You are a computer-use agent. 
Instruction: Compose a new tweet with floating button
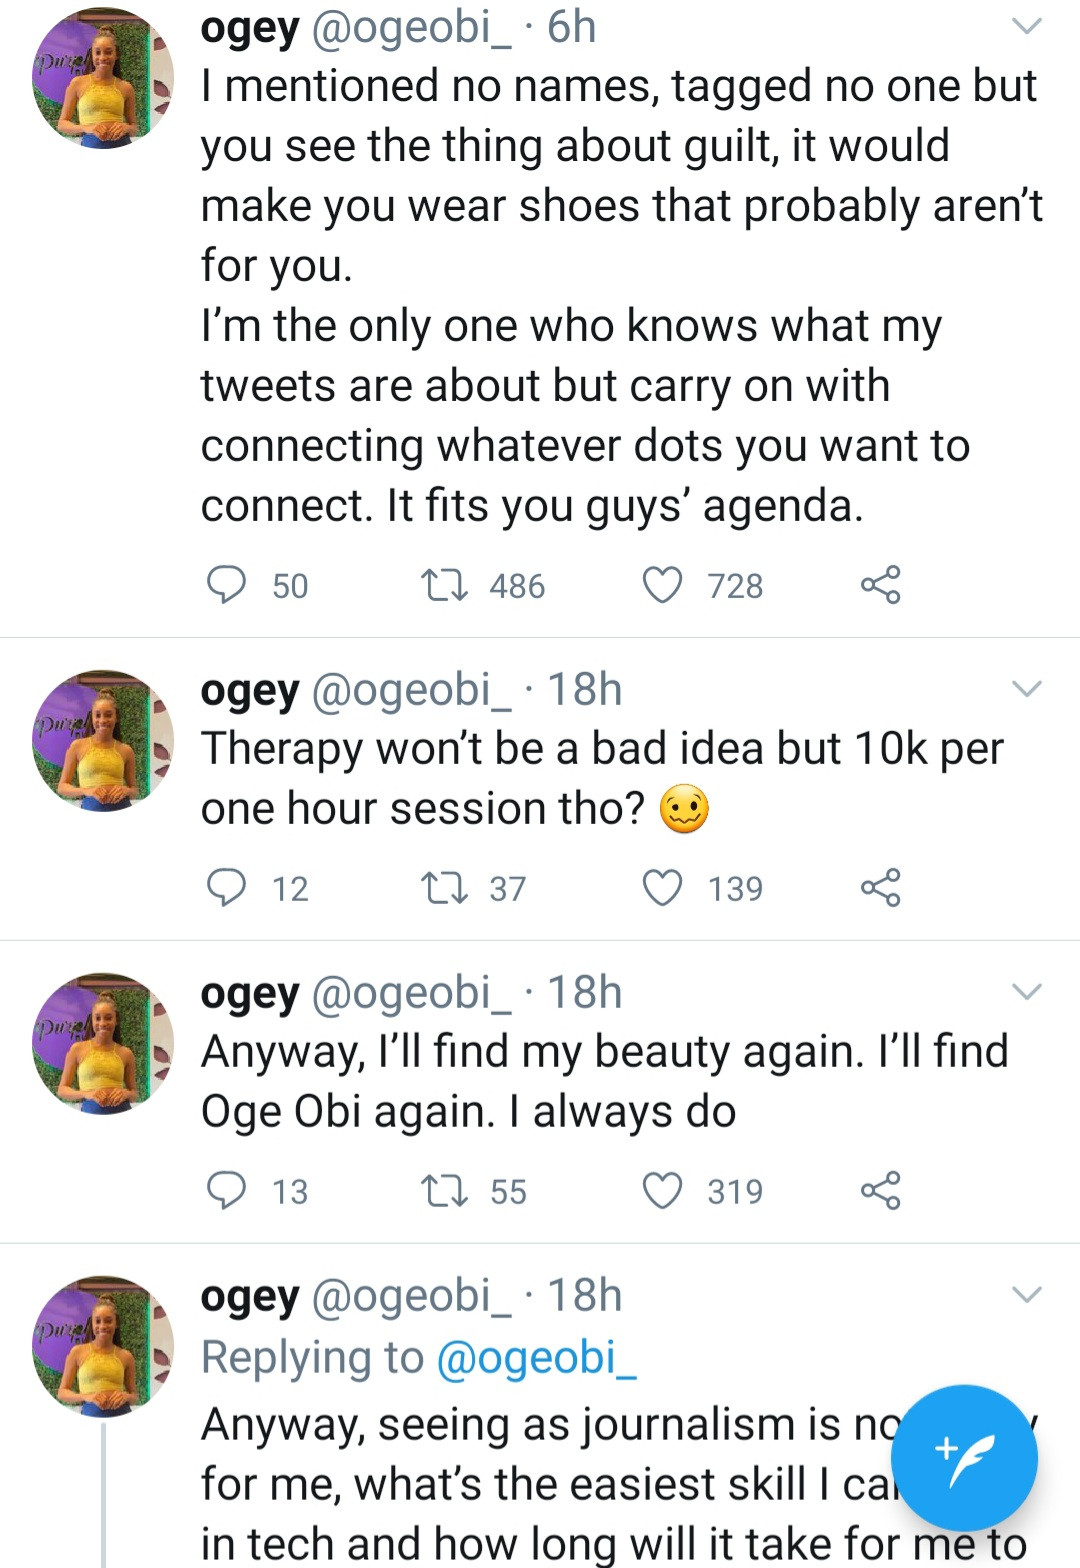[x=964, y=1457]
